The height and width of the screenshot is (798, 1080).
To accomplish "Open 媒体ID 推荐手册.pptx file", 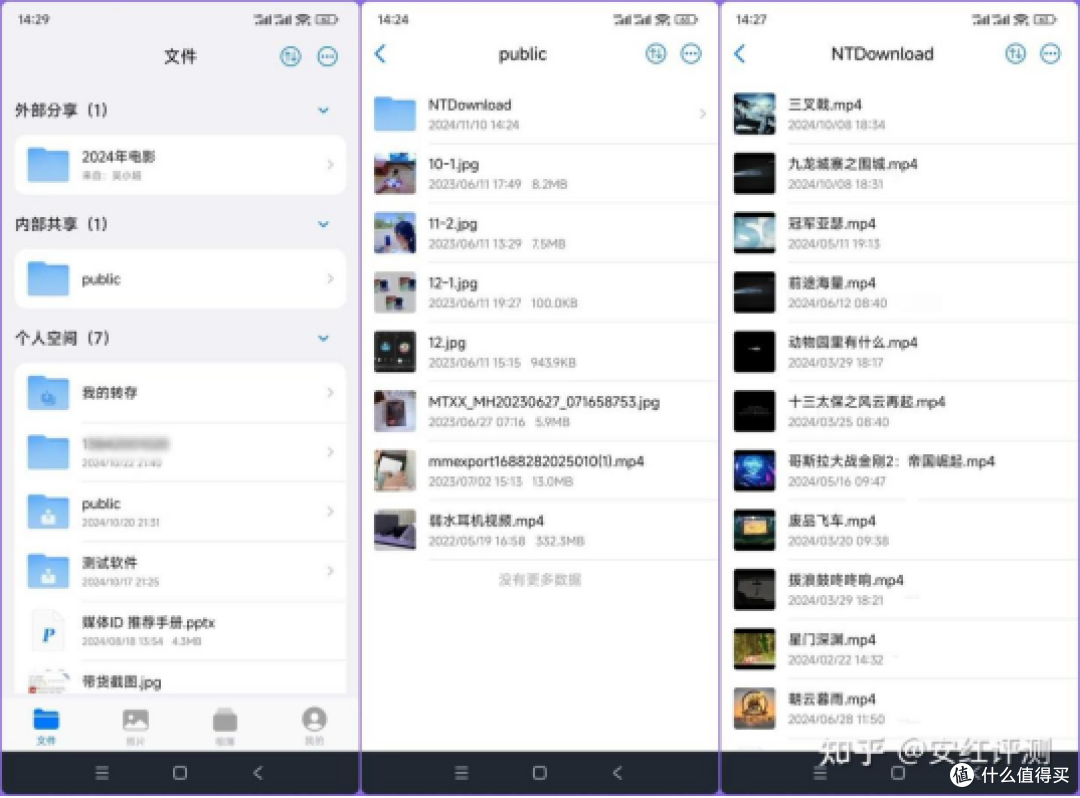I will 180,631.
